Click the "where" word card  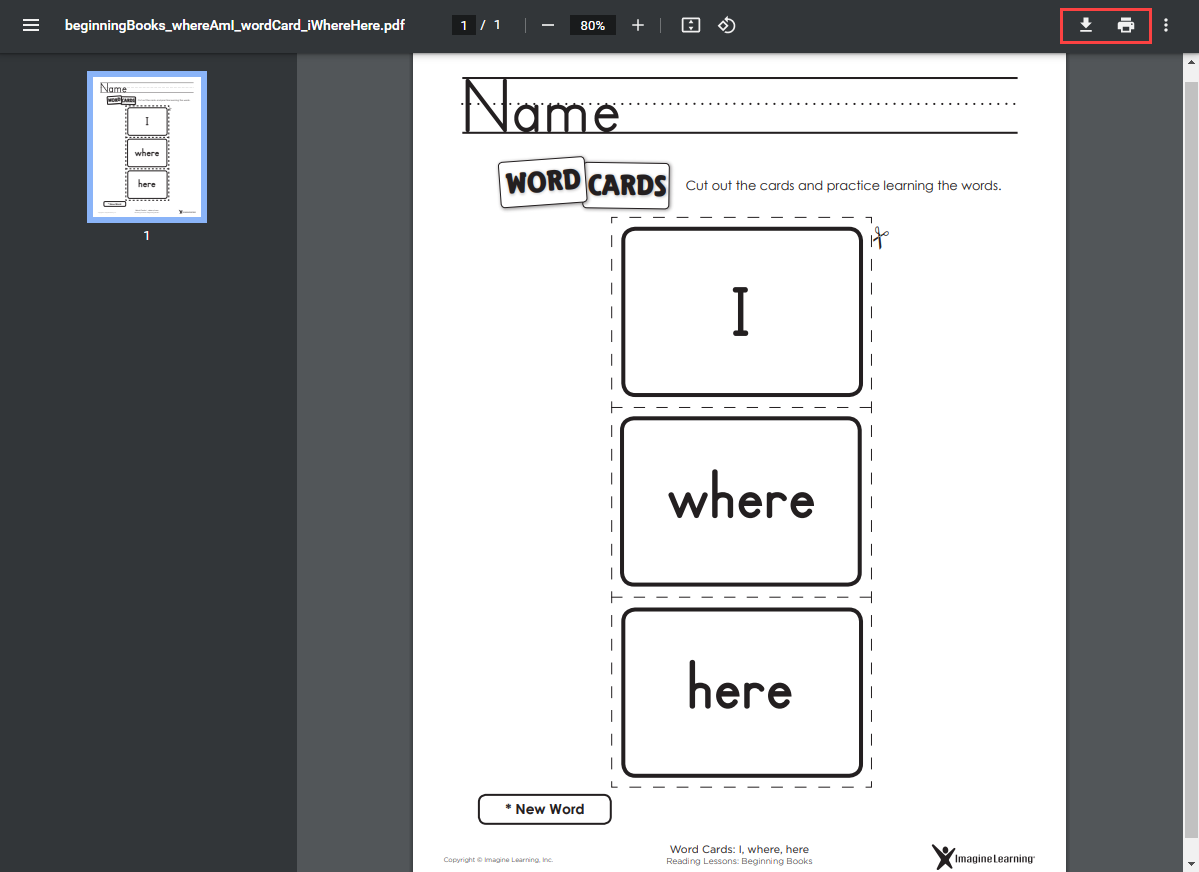[x=741, y=501]
